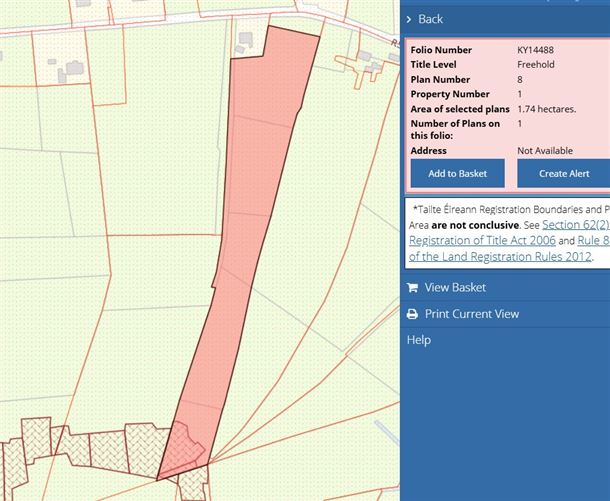Open the Help section
This screenshot has width=610, height=501.
pos(419,340)
